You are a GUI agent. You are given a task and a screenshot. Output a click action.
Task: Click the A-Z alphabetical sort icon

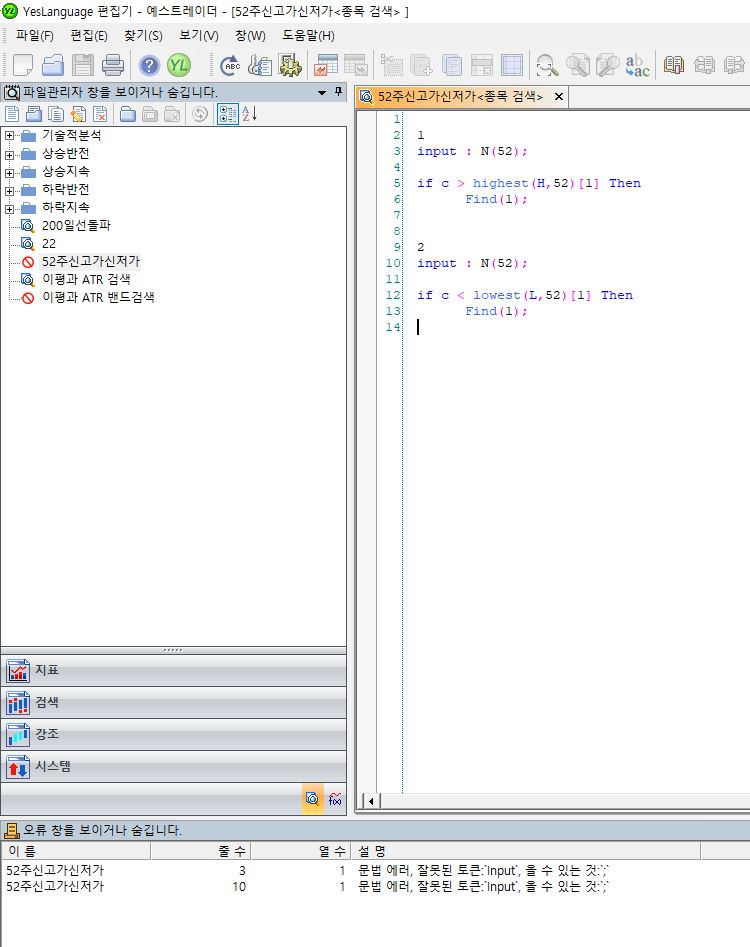click(249, 114)
